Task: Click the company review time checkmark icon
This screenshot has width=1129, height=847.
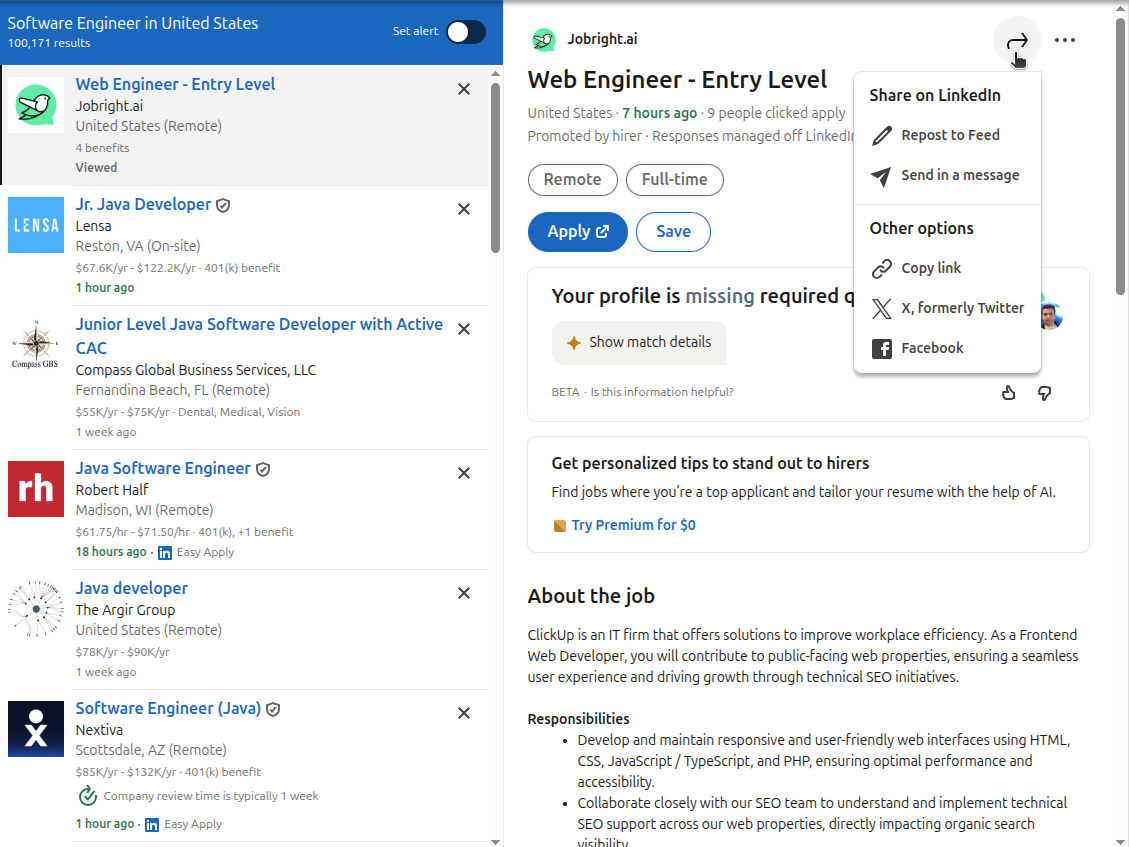Action: click(87, 797)
